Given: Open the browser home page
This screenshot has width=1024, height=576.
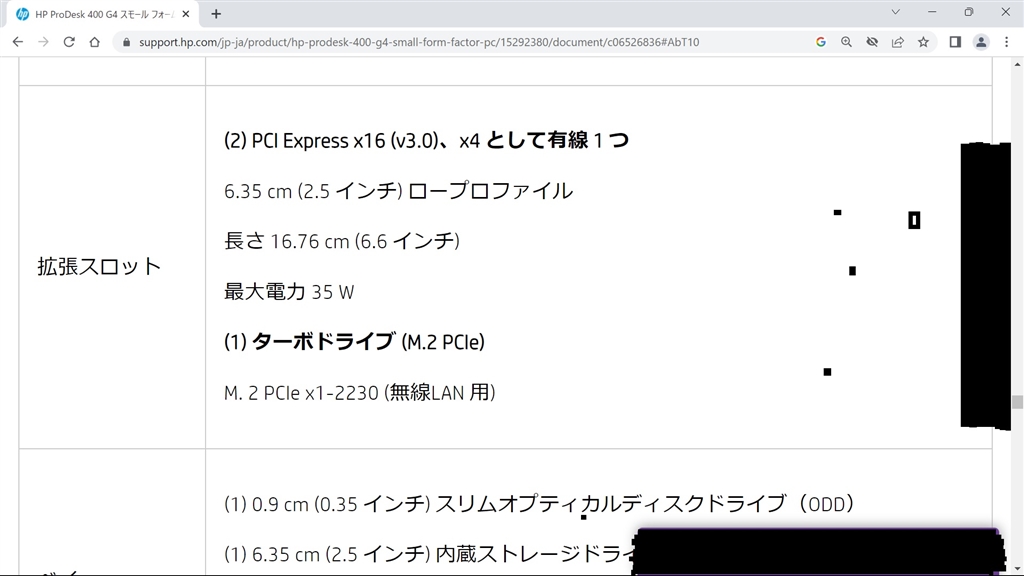Looking at the screenshot, I should point(95,42).
